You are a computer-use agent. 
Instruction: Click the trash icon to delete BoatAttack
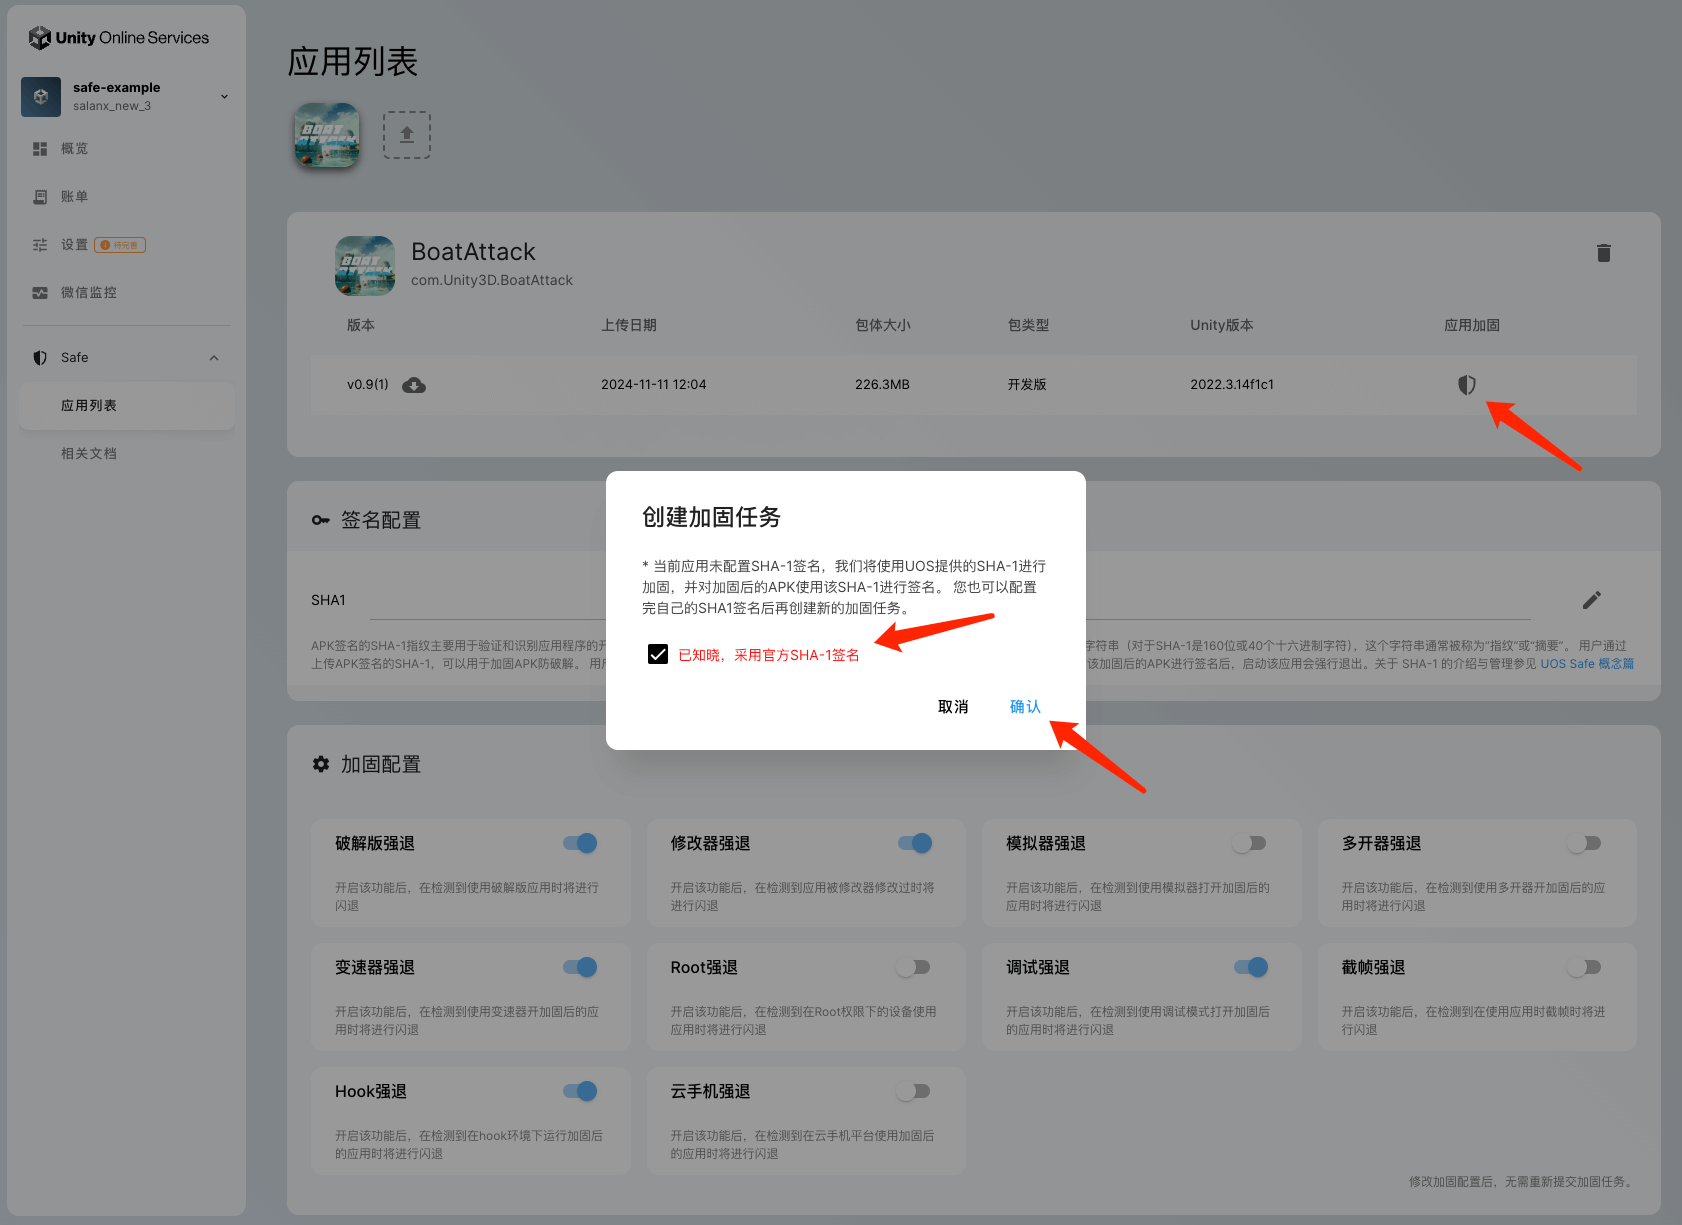[x=1603, y=253]
